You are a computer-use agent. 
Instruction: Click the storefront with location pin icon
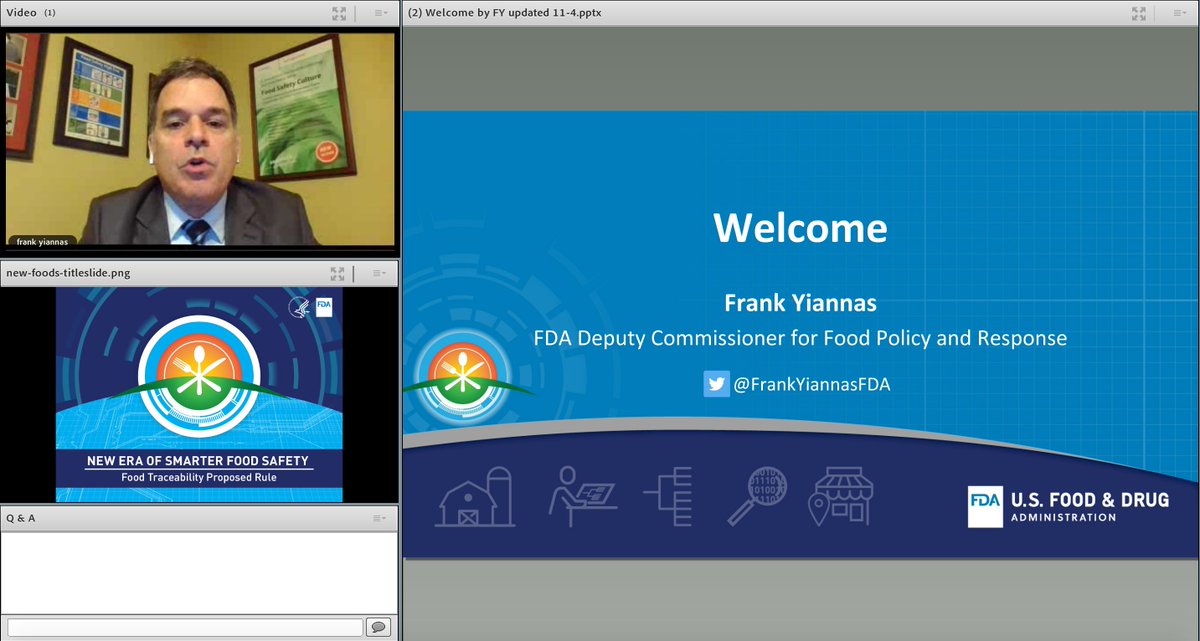tap(841, 497)
